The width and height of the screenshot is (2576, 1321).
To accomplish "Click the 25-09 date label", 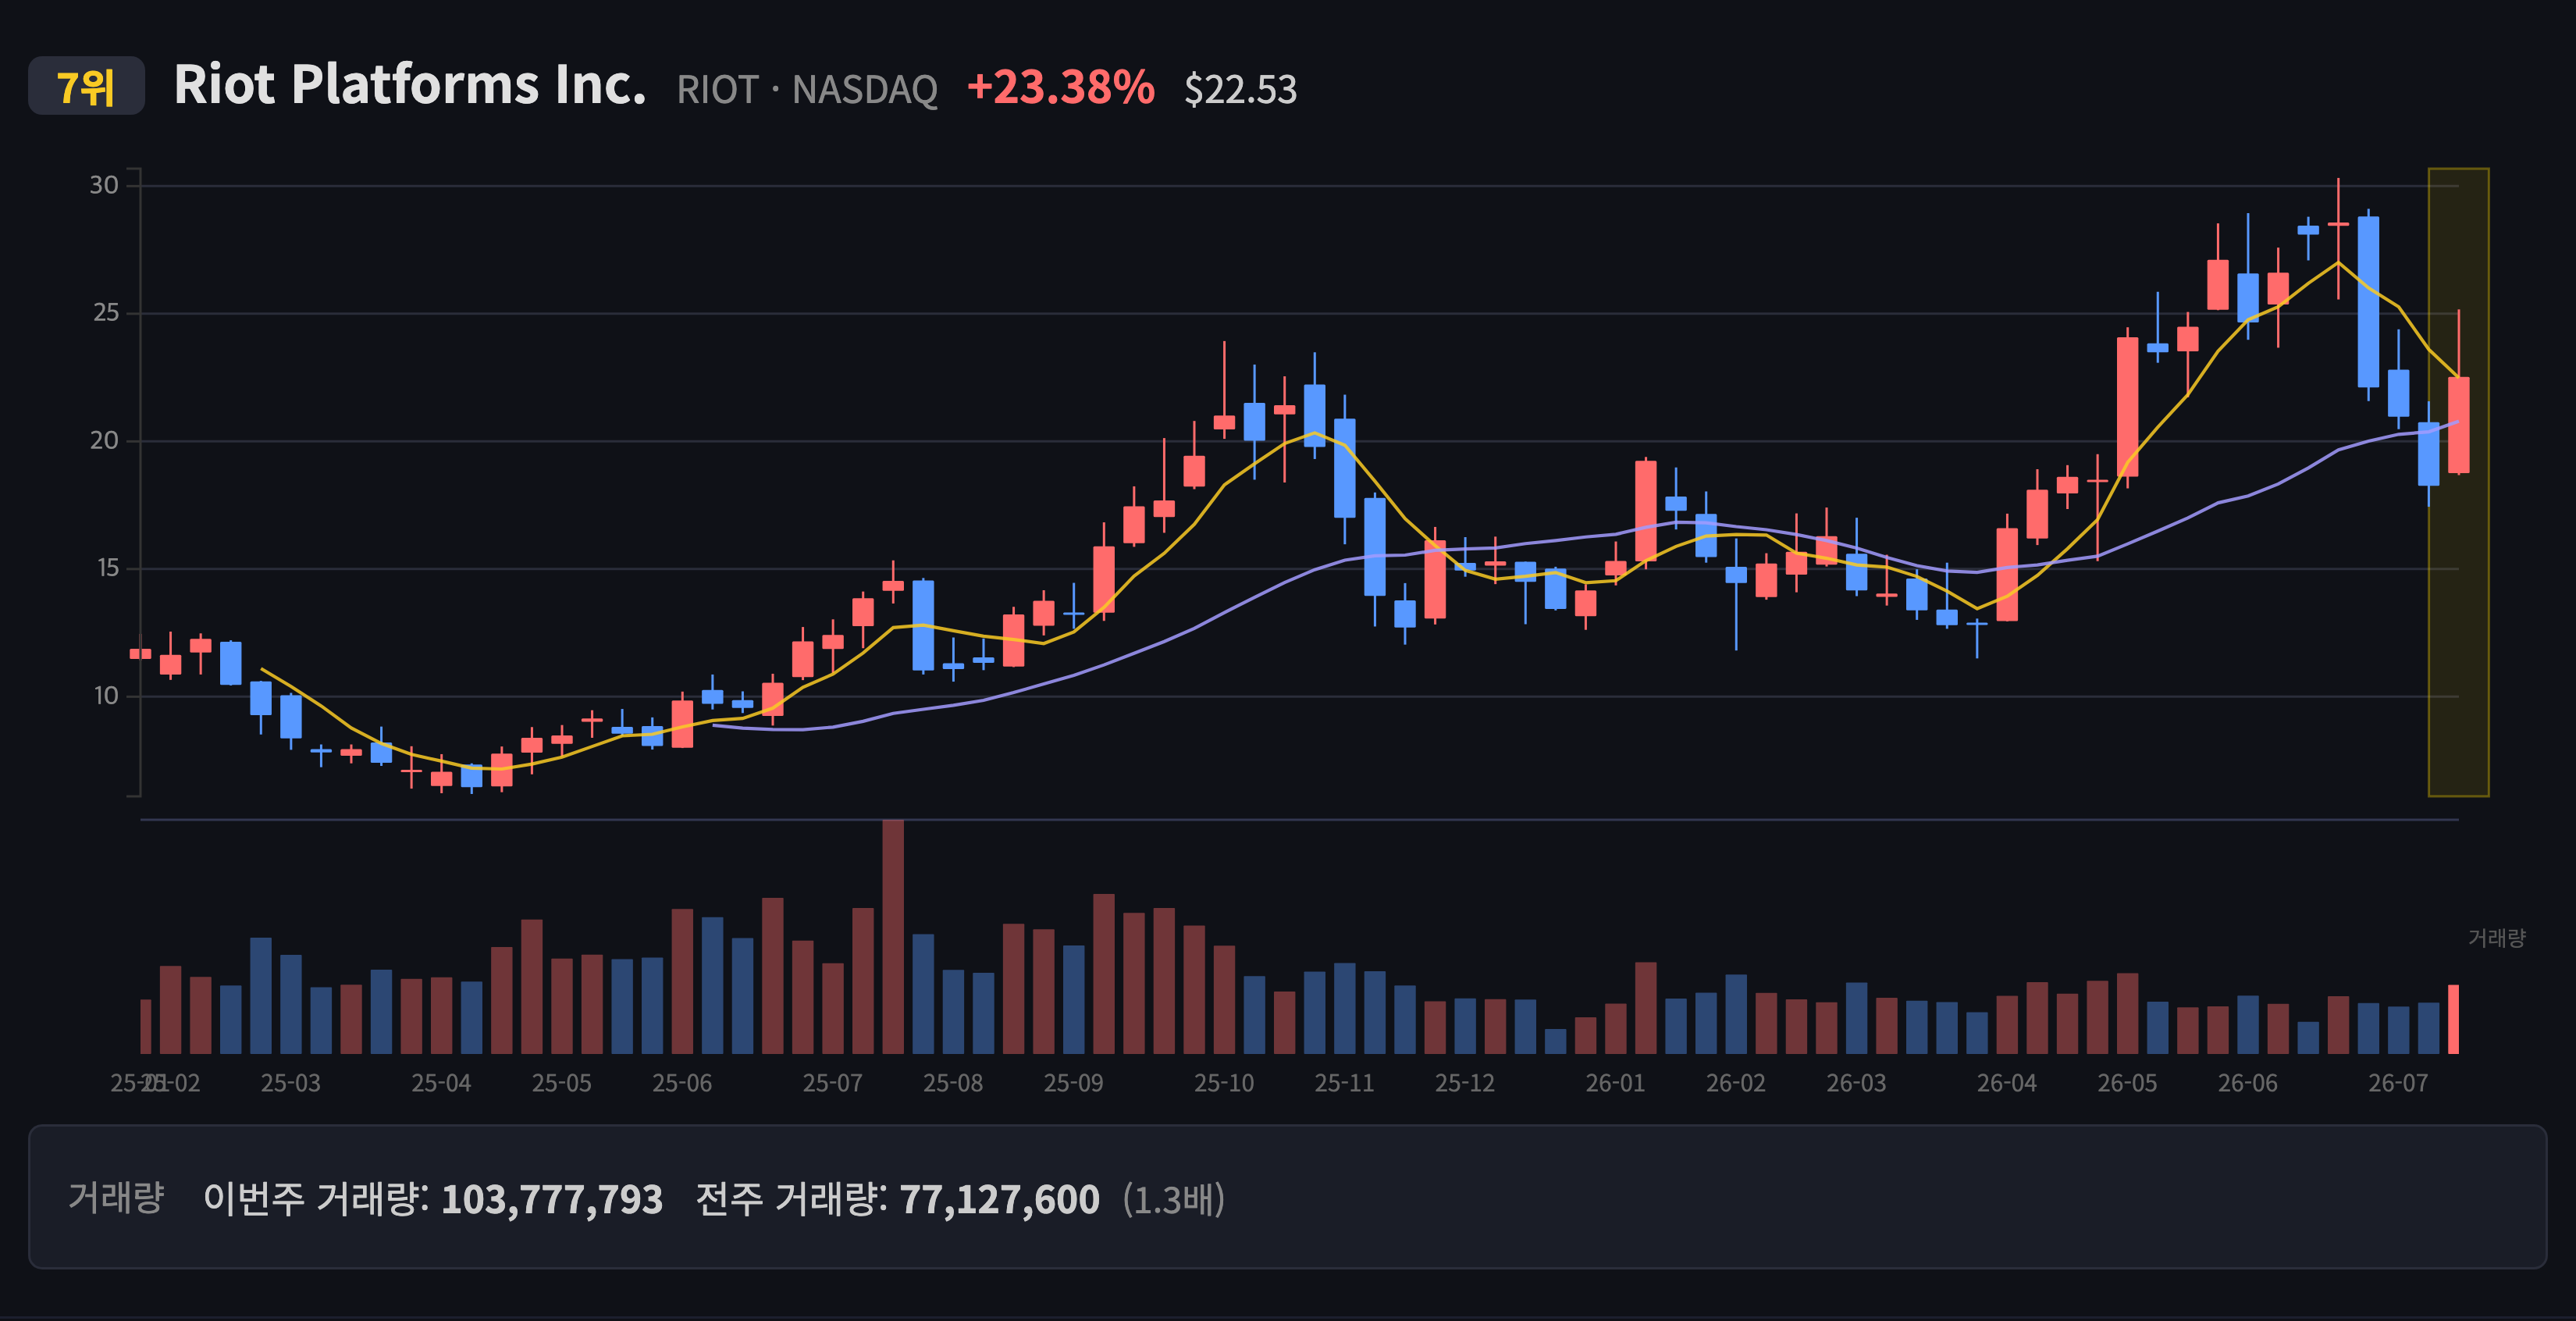I will point(1074,1083).
